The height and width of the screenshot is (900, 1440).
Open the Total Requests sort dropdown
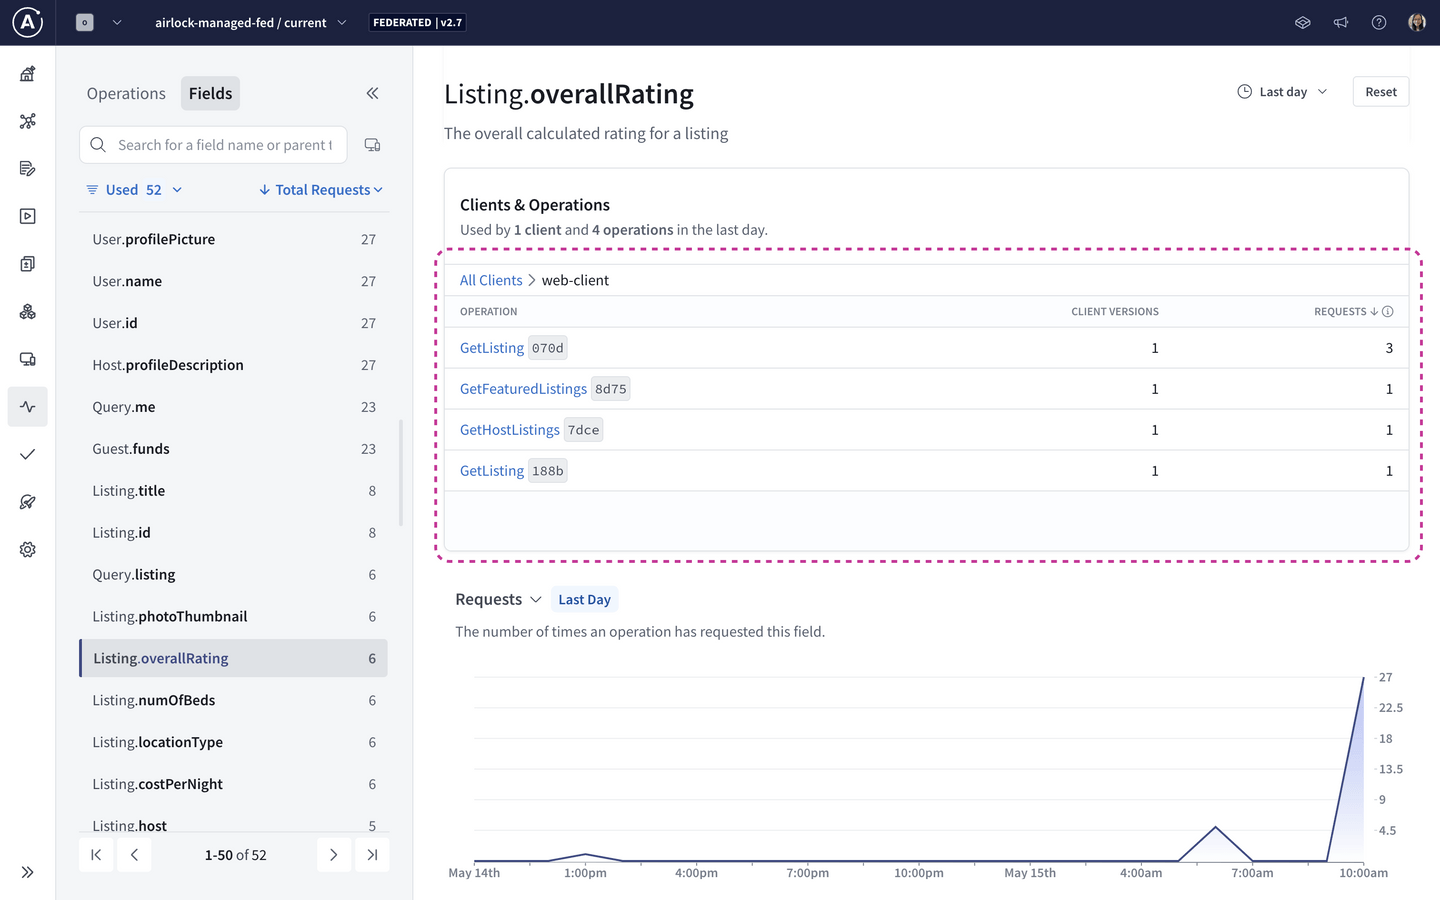320,189
